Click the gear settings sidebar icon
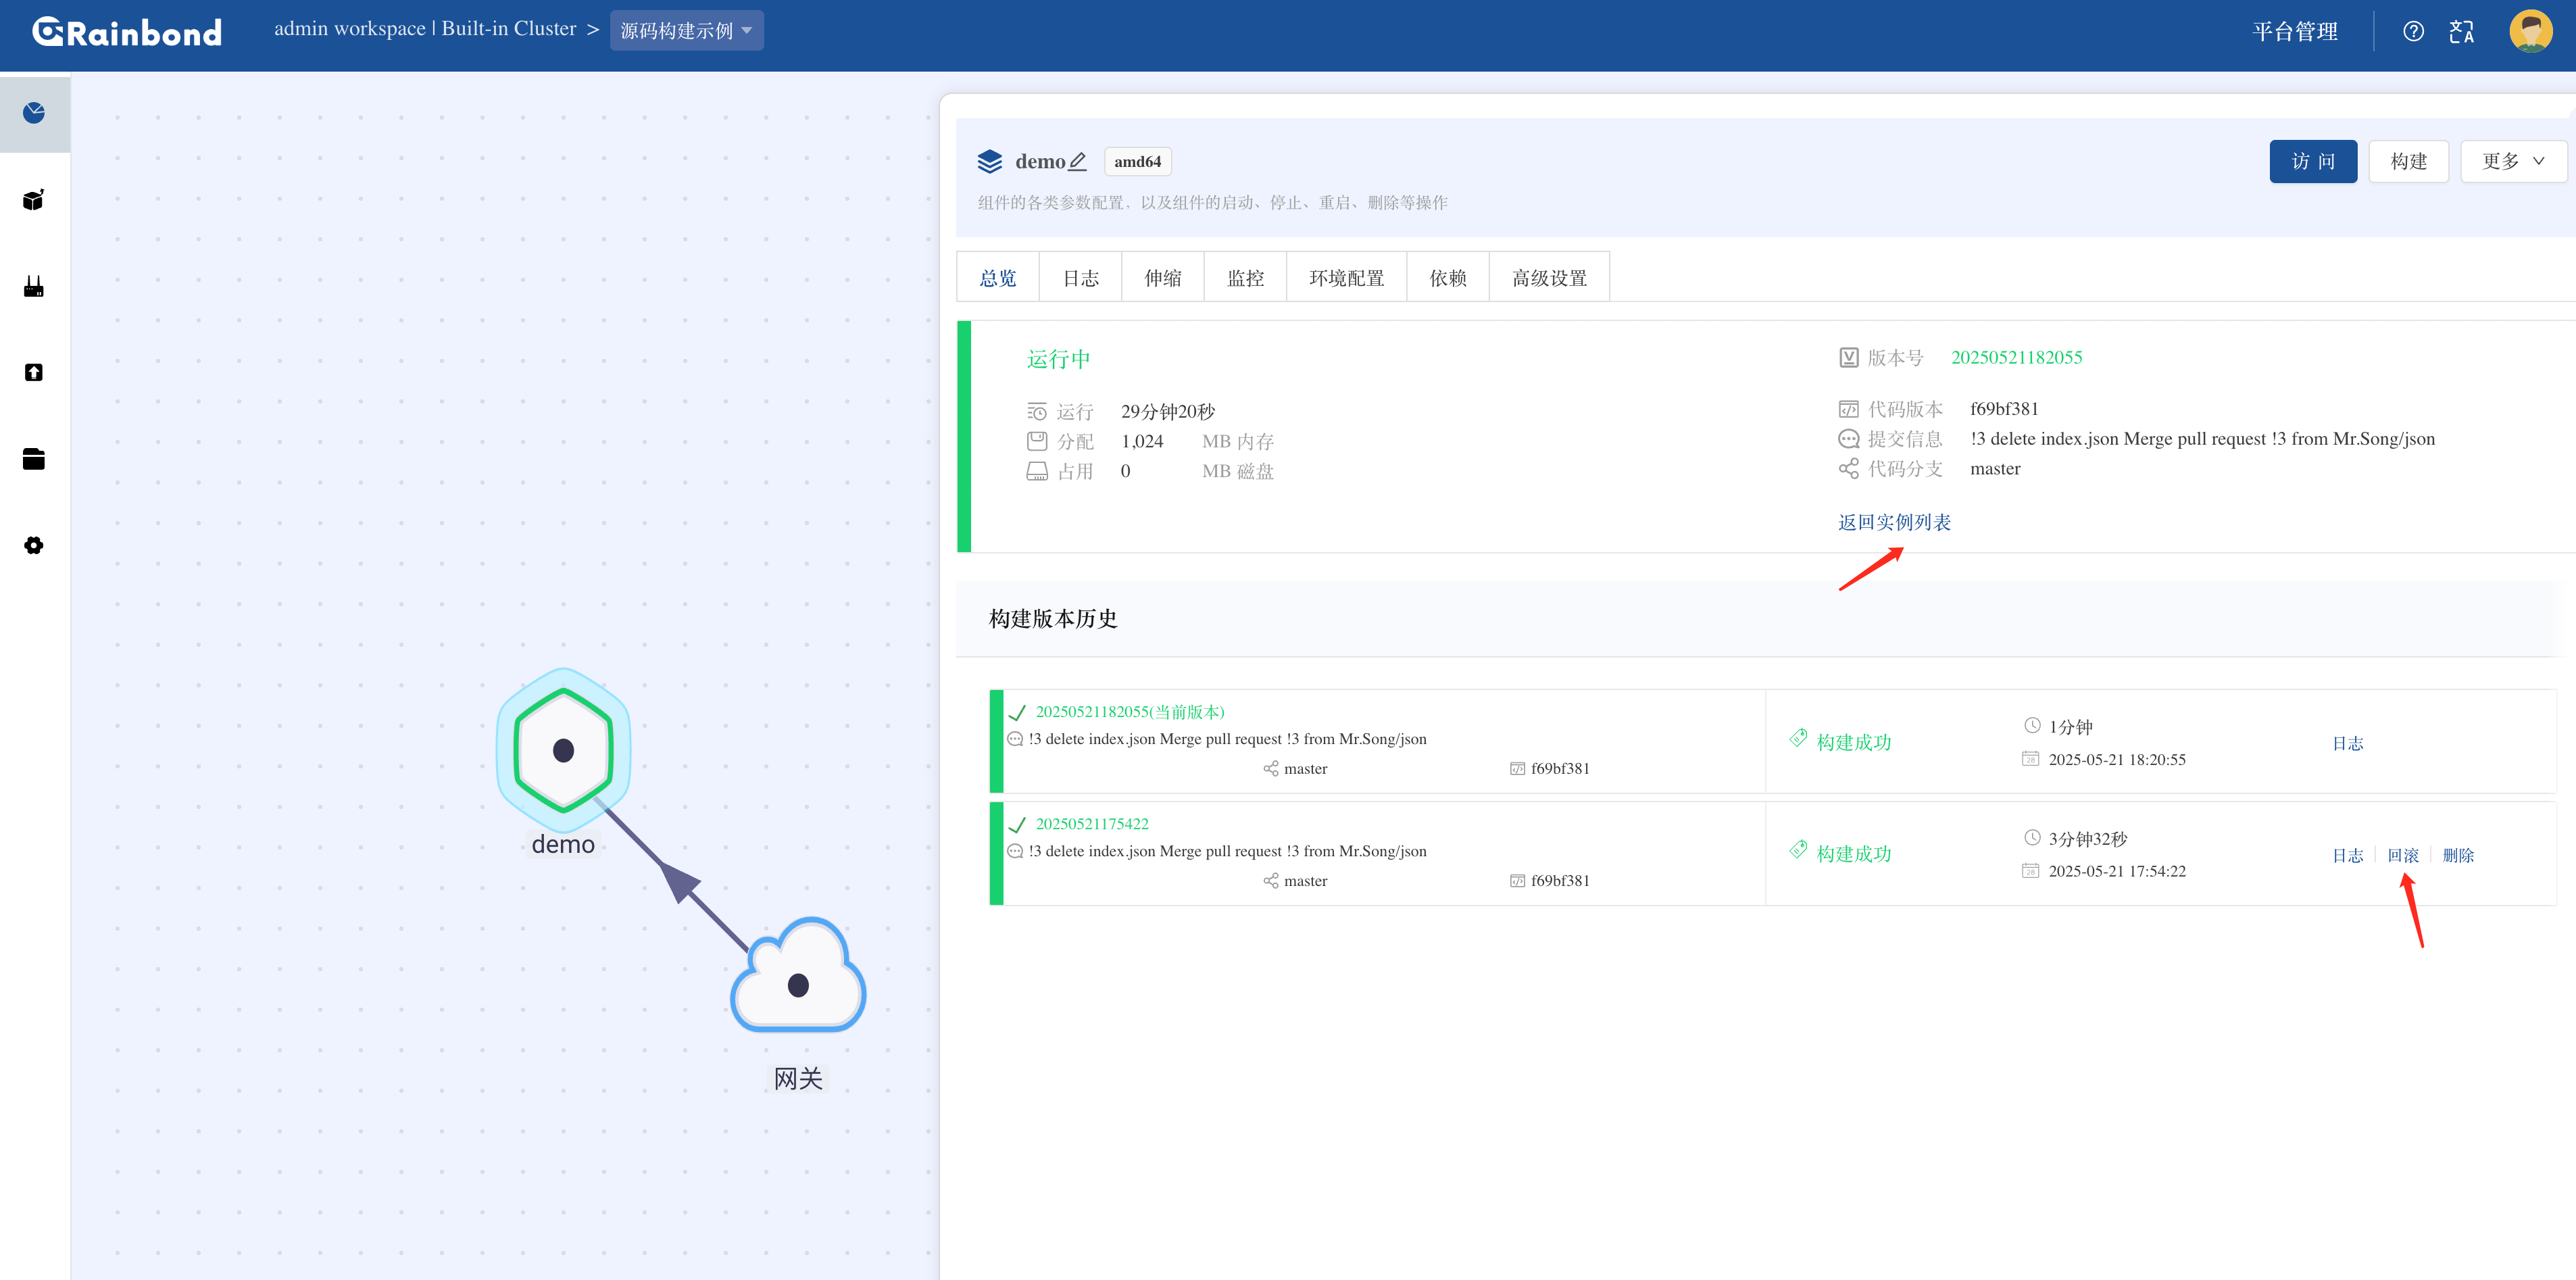Screen dimensions: 2576x1280 coord(34,545)
